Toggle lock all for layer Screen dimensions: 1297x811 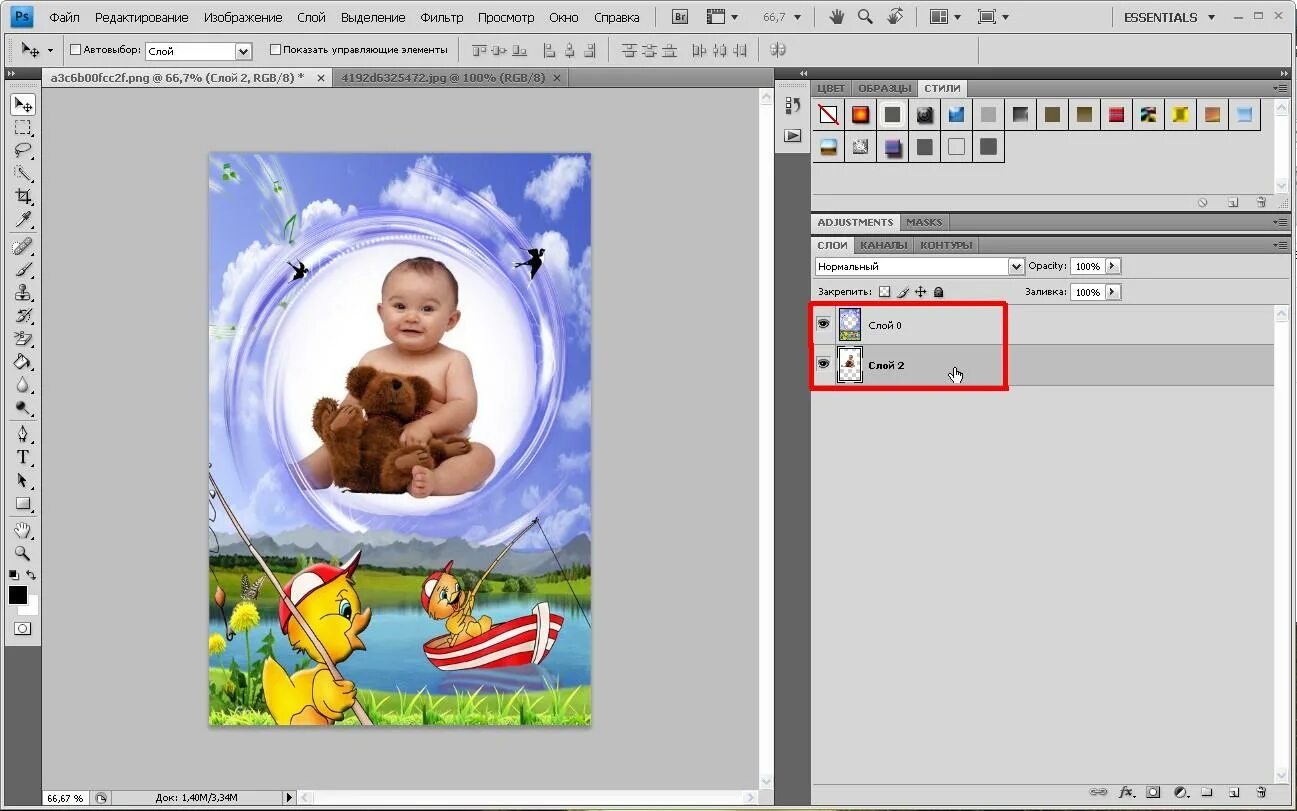pos(938,292)
